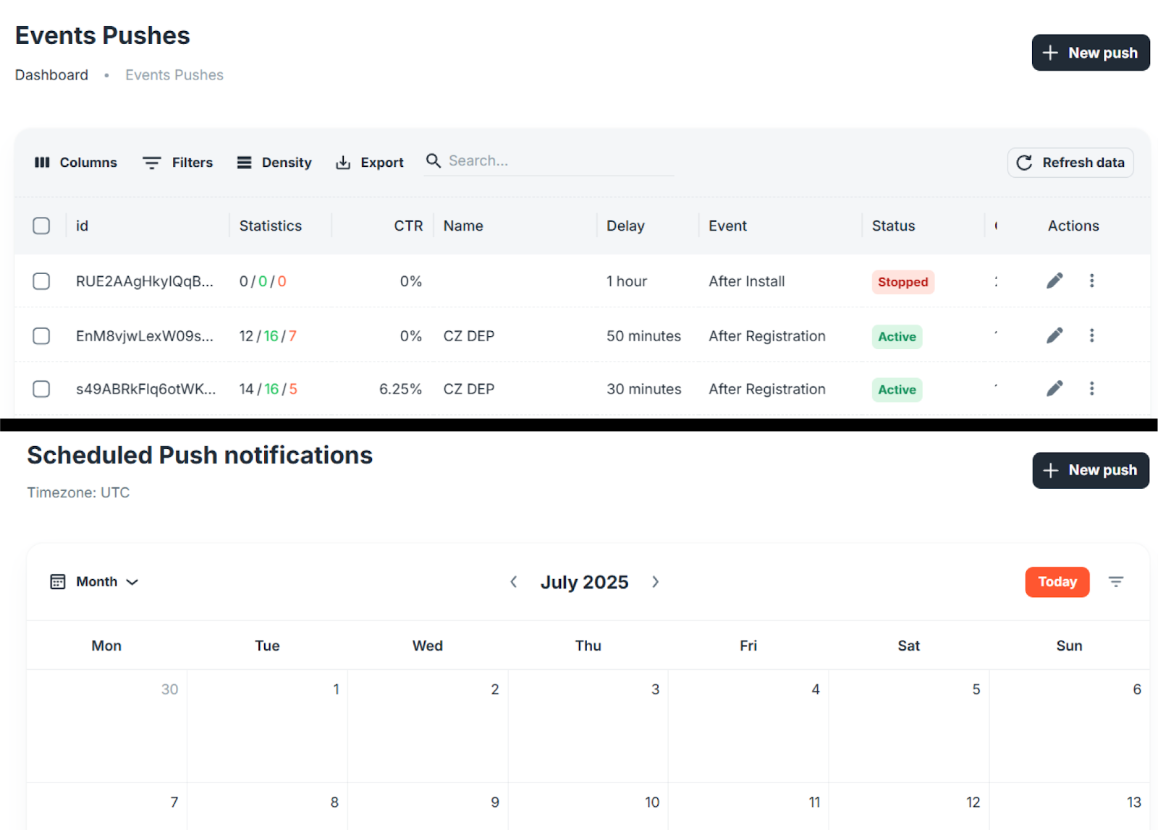Screen dimensions: 1158x830
Task: Click the Stopped status badge
Action: click(902, 281)
